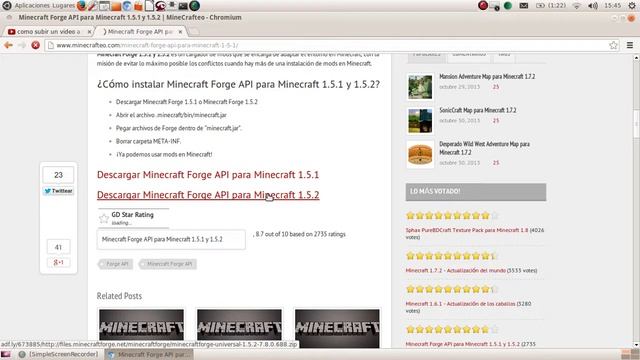640x360 pixels.
Task: Stop page loading with the red X button
Action: point(36,45)
